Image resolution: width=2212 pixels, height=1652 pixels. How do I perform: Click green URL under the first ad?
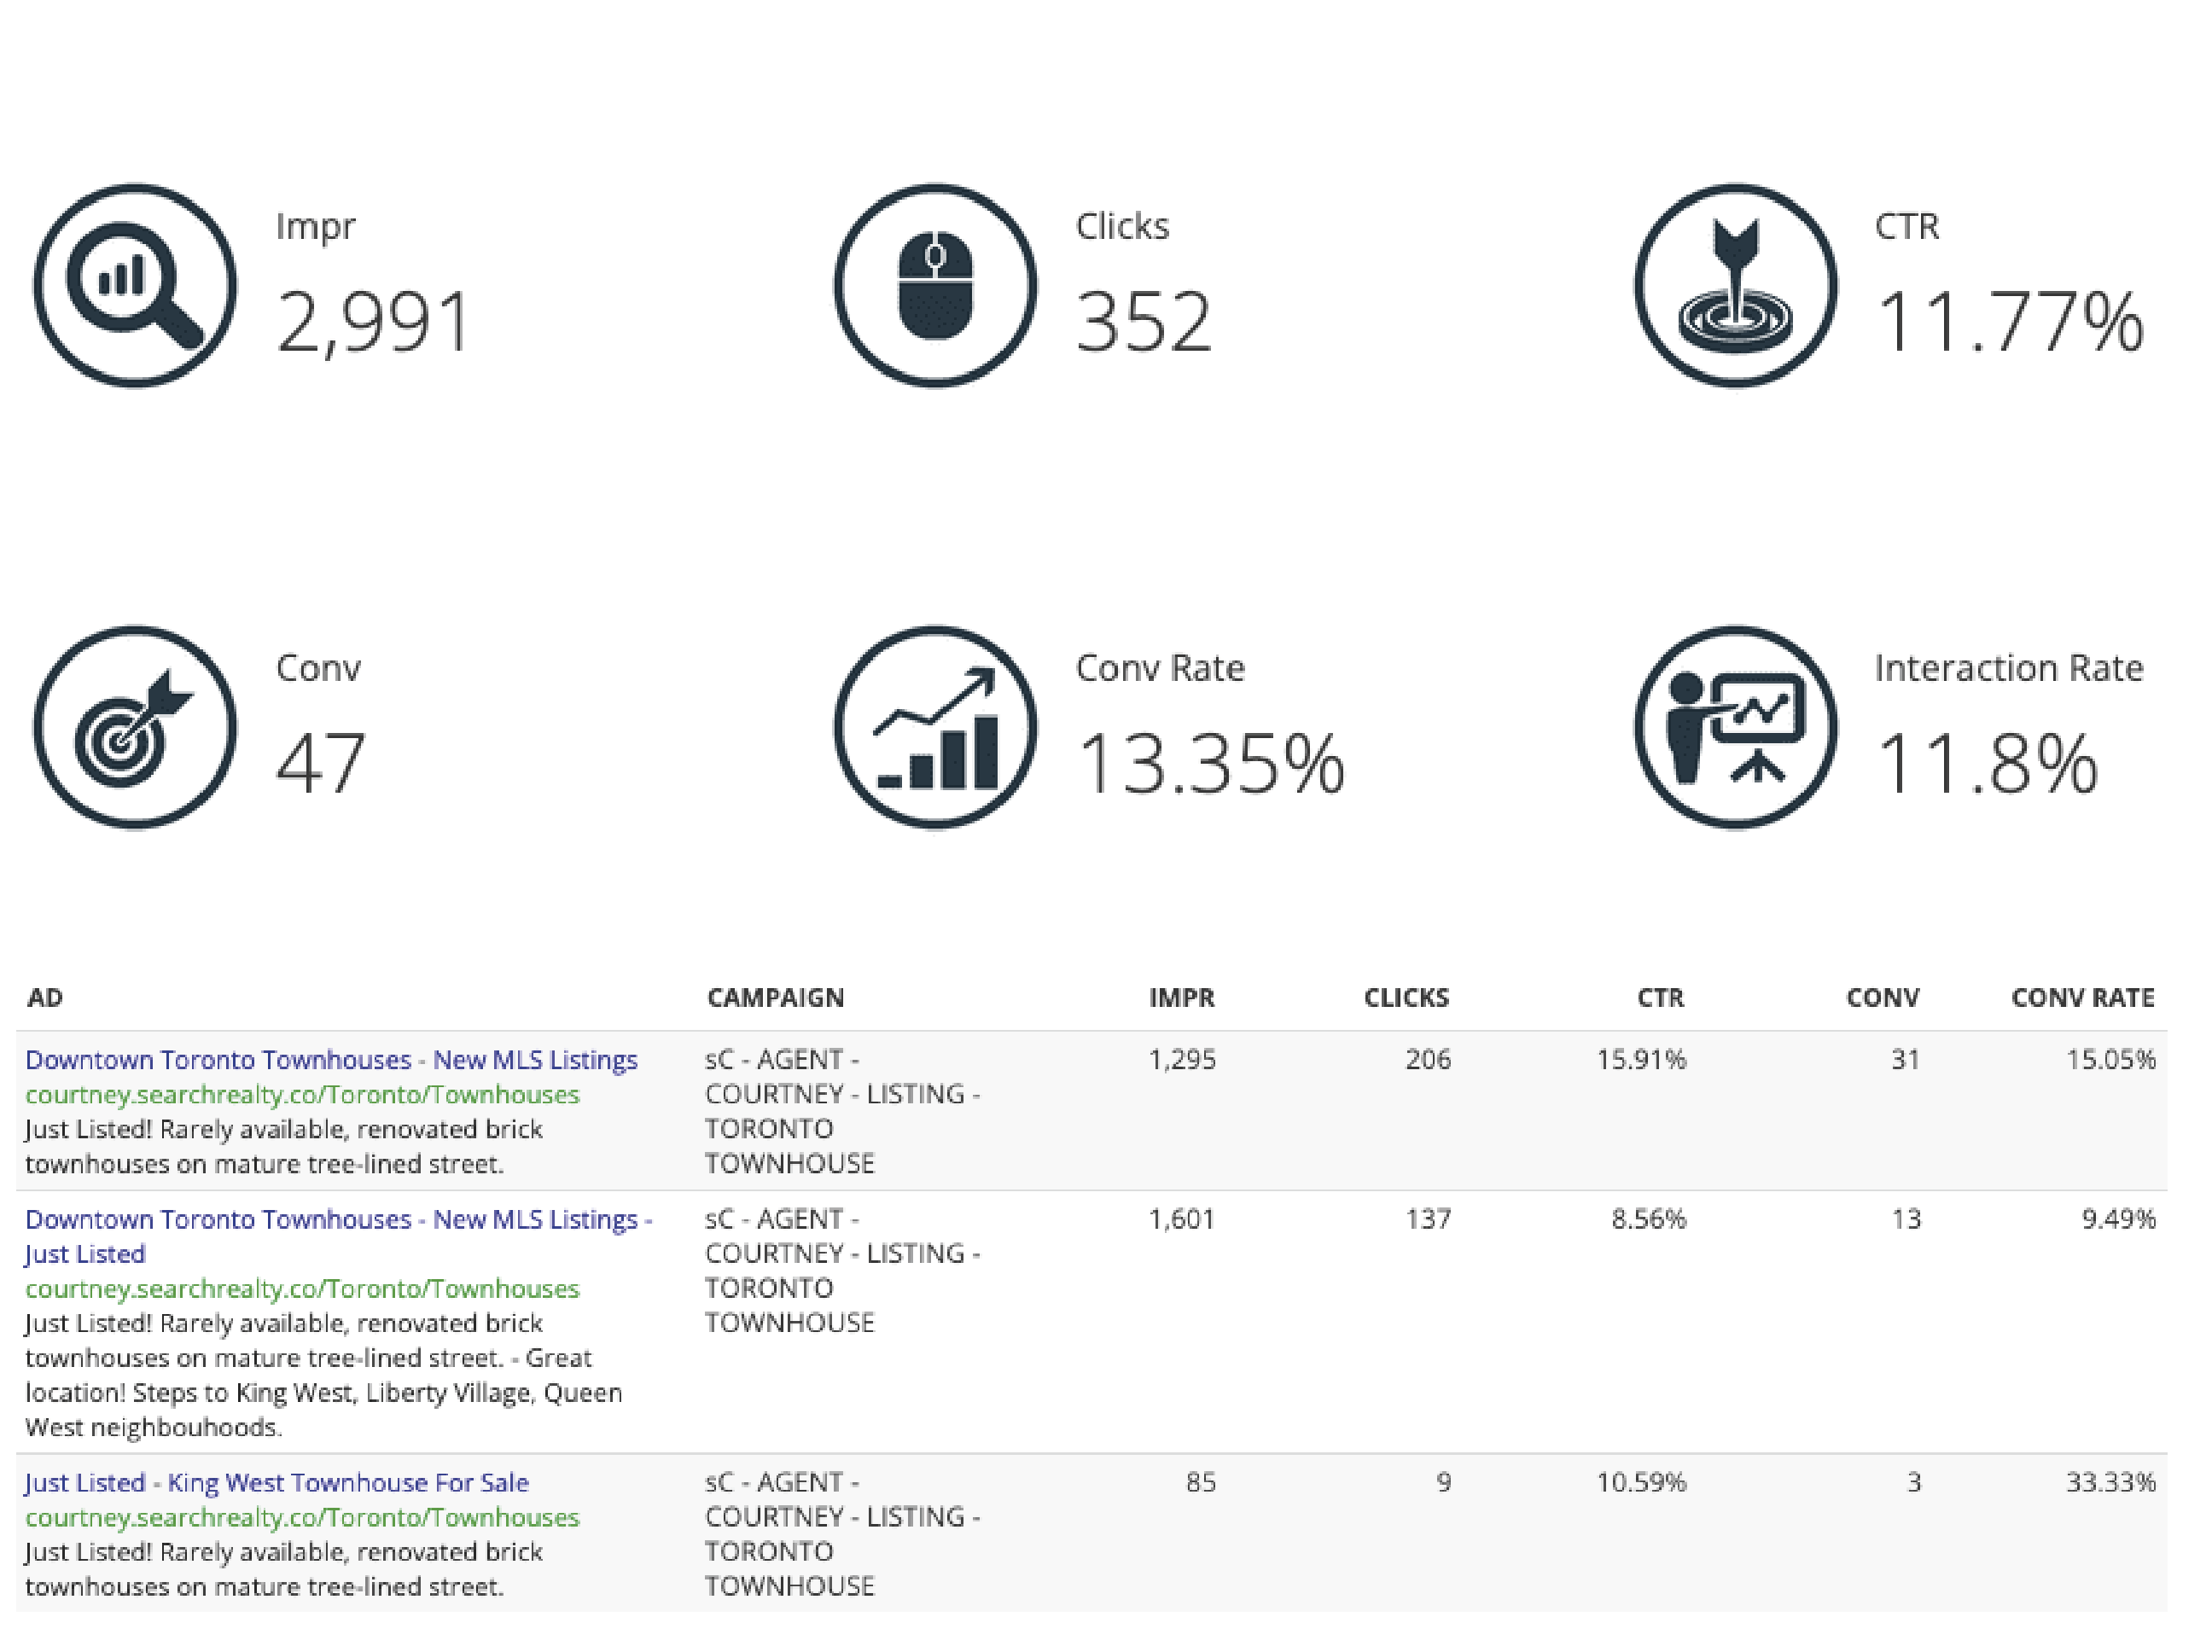(302, 1095)
